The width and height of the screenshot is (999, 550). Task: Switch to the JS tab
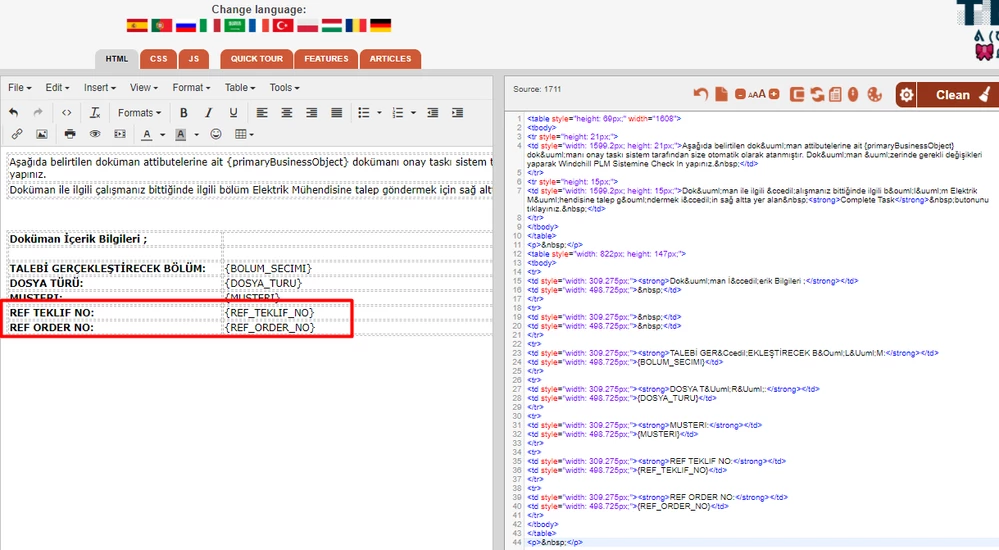[194, 59]
